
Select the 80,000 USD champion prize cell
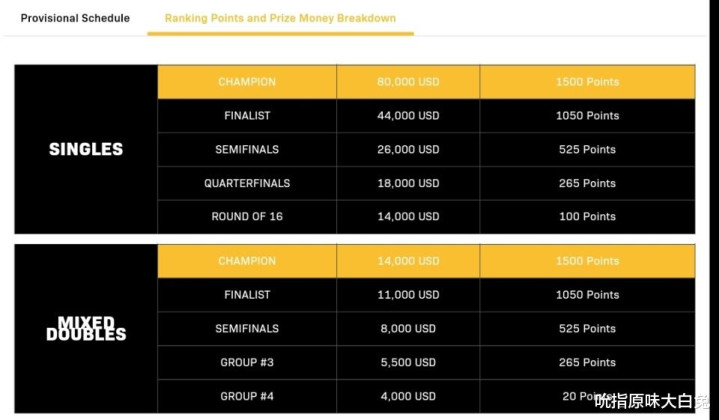(x=408, y=82)
